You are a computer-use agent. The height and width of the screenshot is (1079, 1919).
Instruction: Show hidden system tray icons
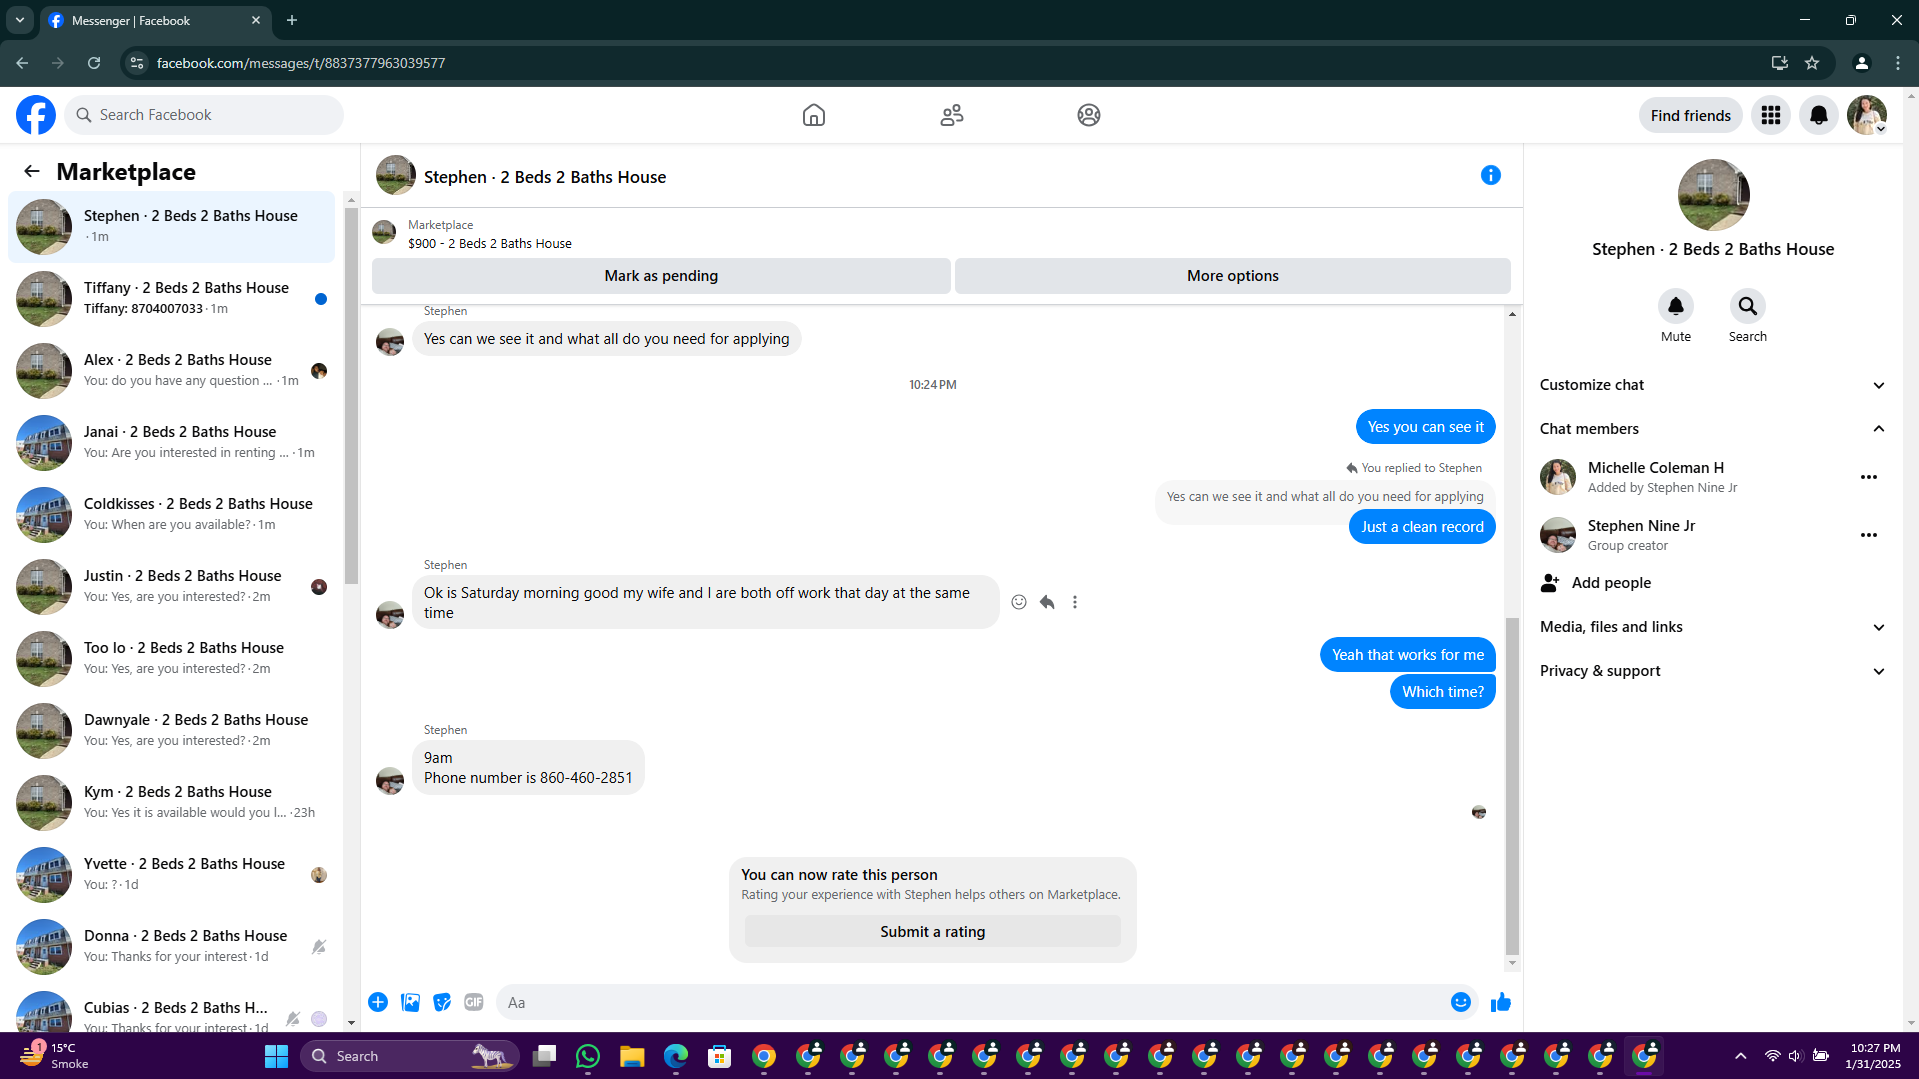(1741, 1056)
